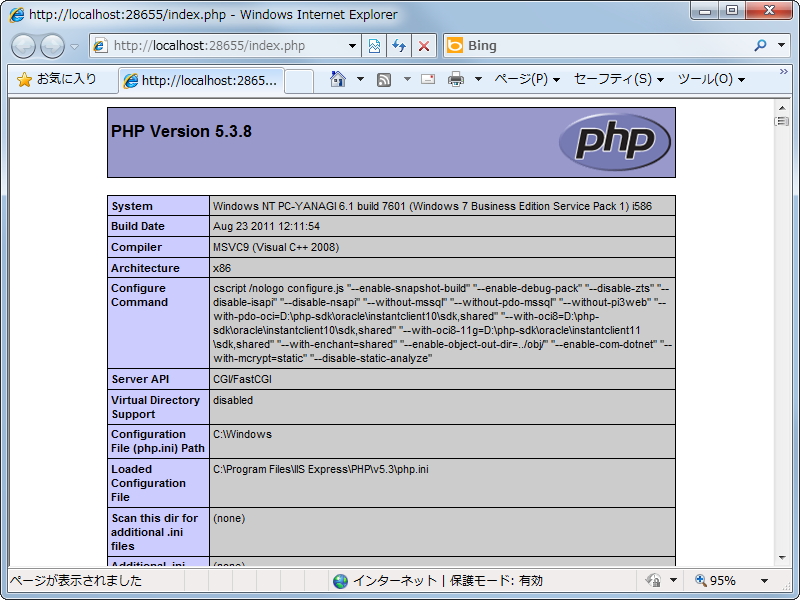Click the Refresh icon in the address bar
The height and width of the screenshot is (600, 800).
click(x=400, y=46)
